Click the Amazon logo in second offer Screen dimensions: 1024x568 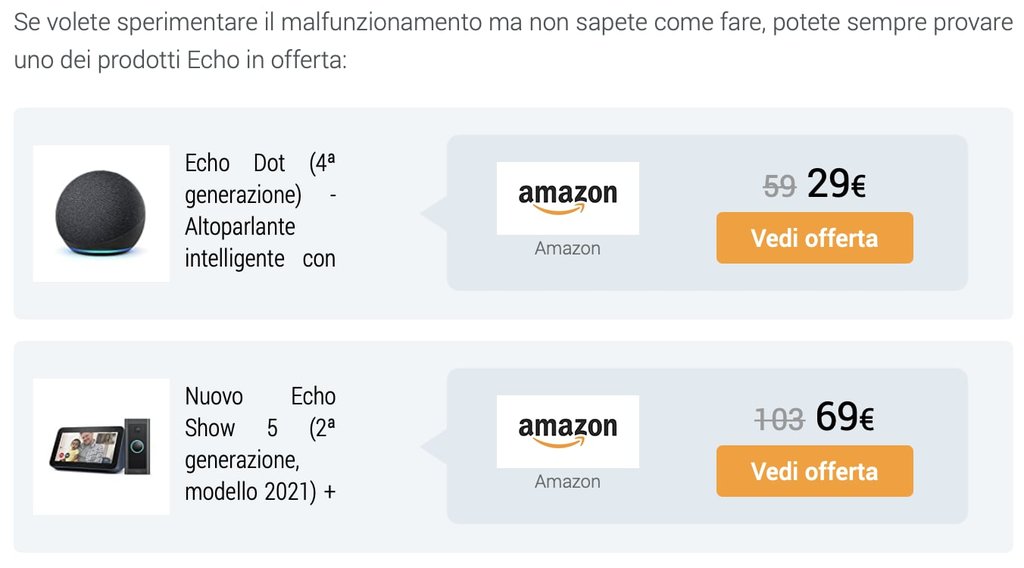568,432
